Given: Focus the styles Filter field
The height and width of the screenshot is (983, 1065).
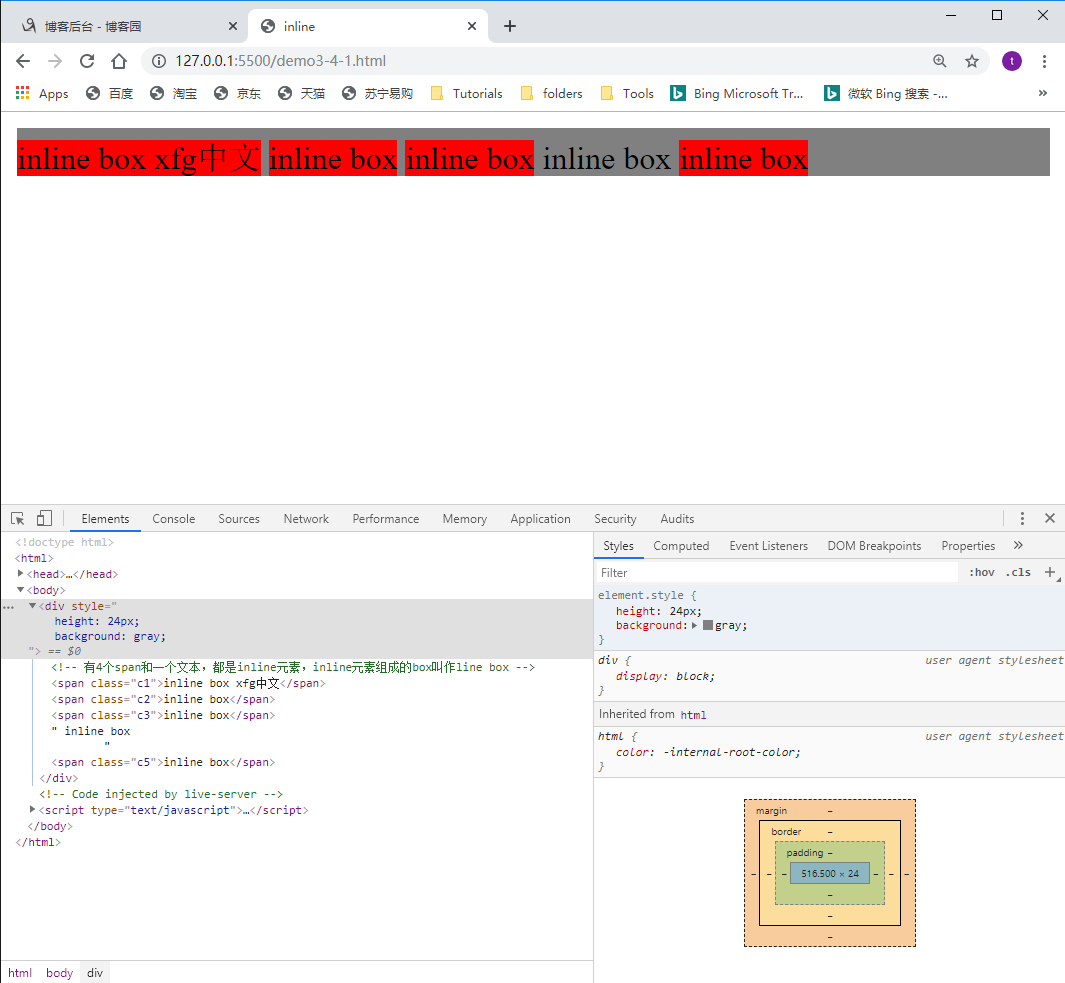Looking at the screenshot, I should coord(777,573).
